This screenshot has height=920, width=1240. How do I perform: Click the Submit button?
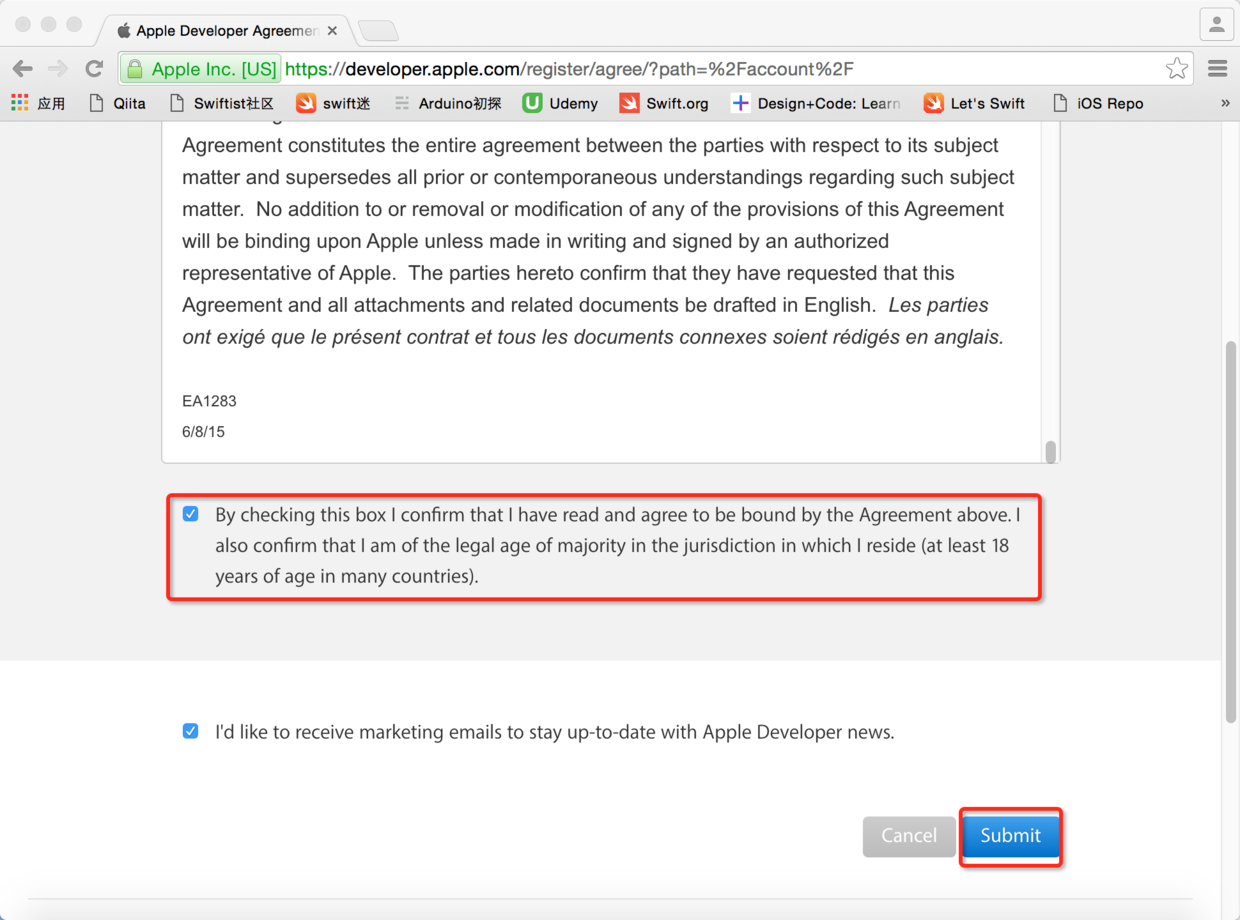click(x=1010, y=836)
